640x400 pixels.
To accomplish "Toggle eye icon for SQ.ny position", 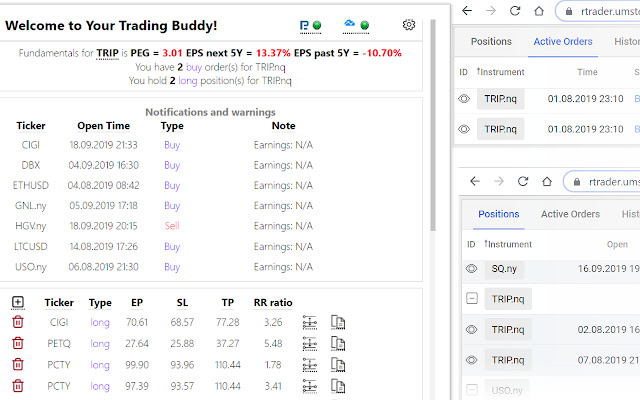I will 471,269.
